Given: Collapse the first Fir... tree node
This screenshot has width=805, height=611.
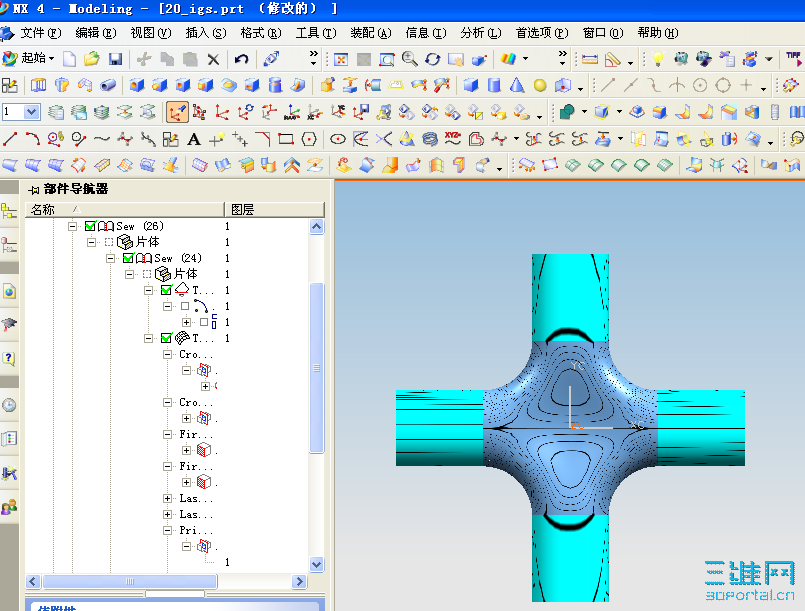Looking at the screenshot, I should [167, 434].
